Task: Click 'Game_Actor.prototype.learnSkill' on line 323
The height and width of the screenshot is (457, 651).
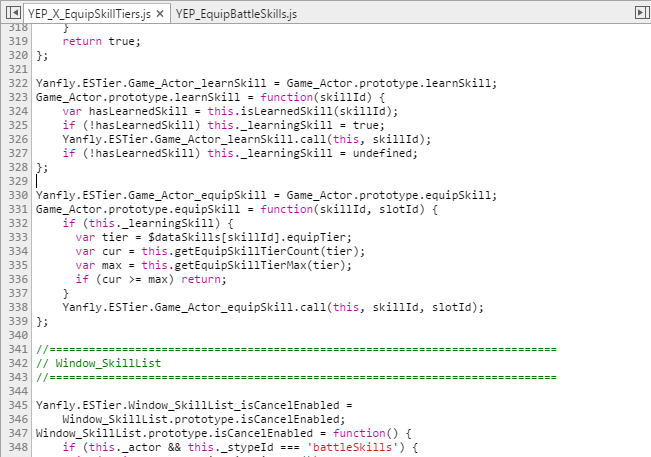Action: click(138, 97)
